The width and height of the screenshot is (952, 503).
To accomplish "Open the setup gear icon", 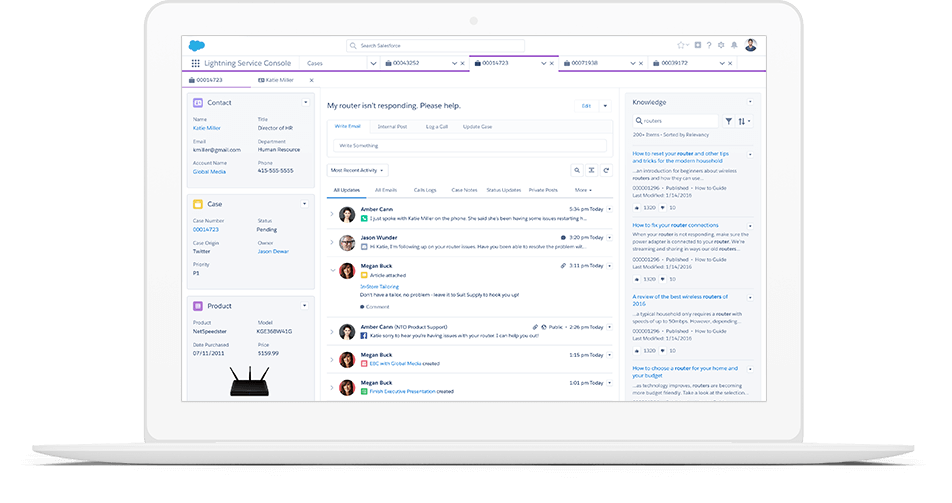I will 721,45.
